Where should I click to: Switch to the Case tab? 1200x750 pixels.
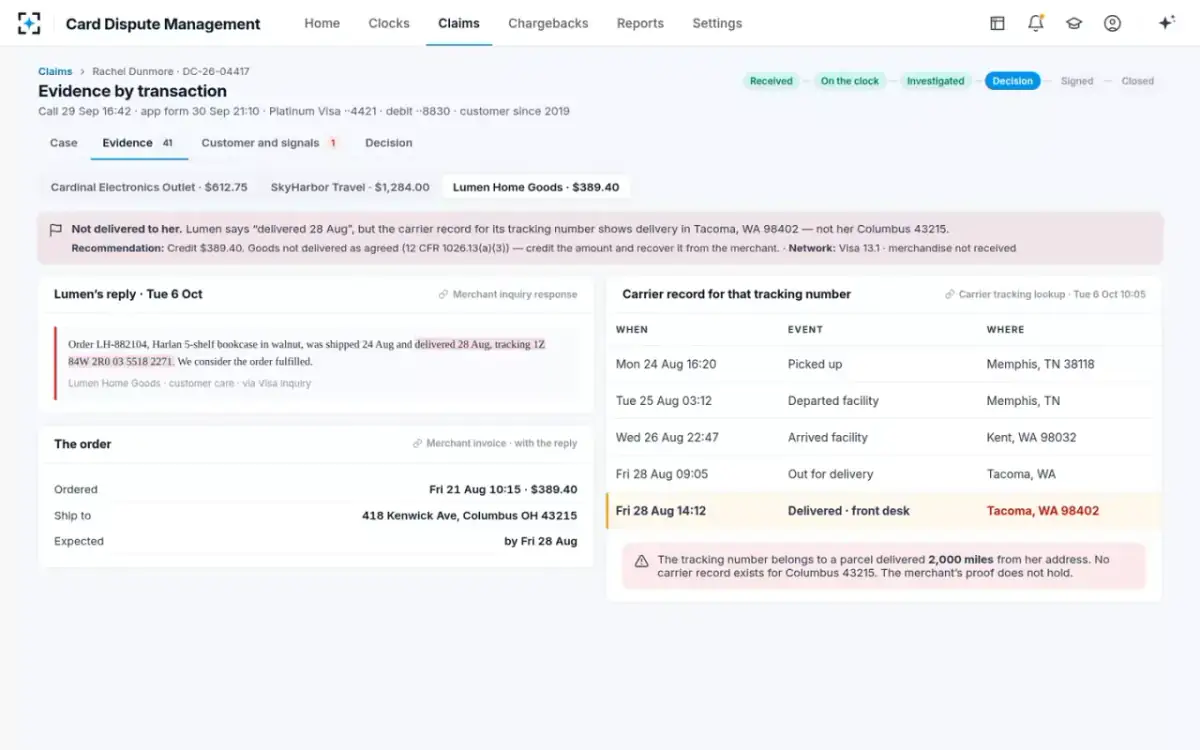(x=64, y=143)
